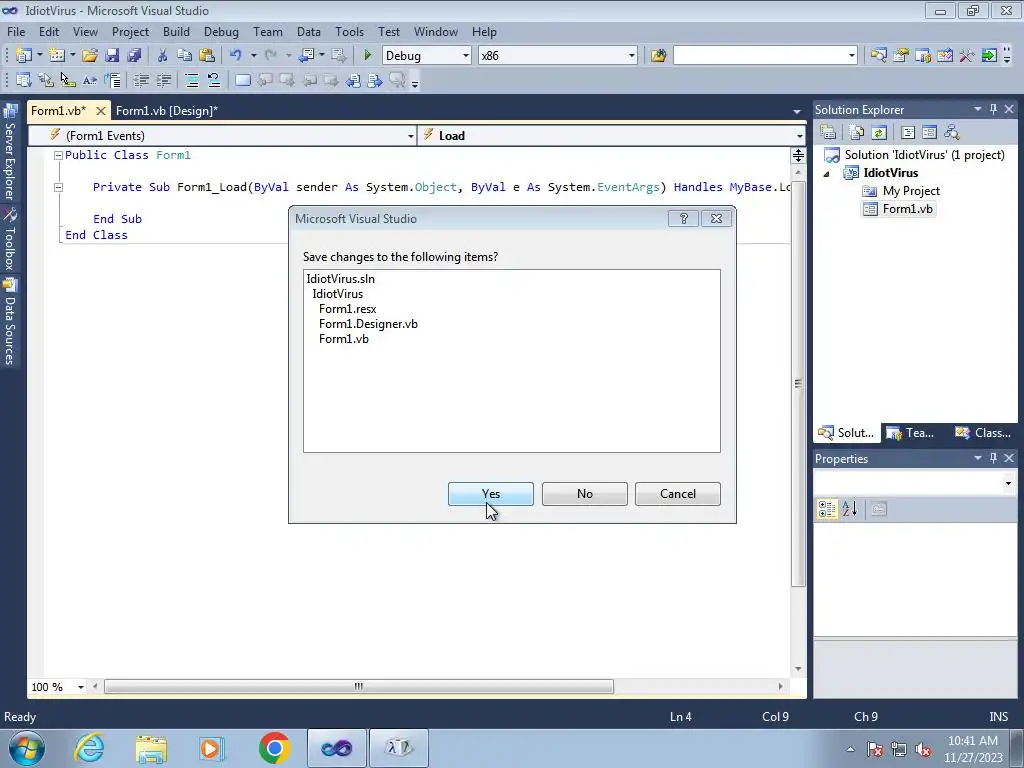Open the Debug configuration dropdown
Image resolution: width=1024 pixels, height=768 pixels.
(x=466, y=56)
